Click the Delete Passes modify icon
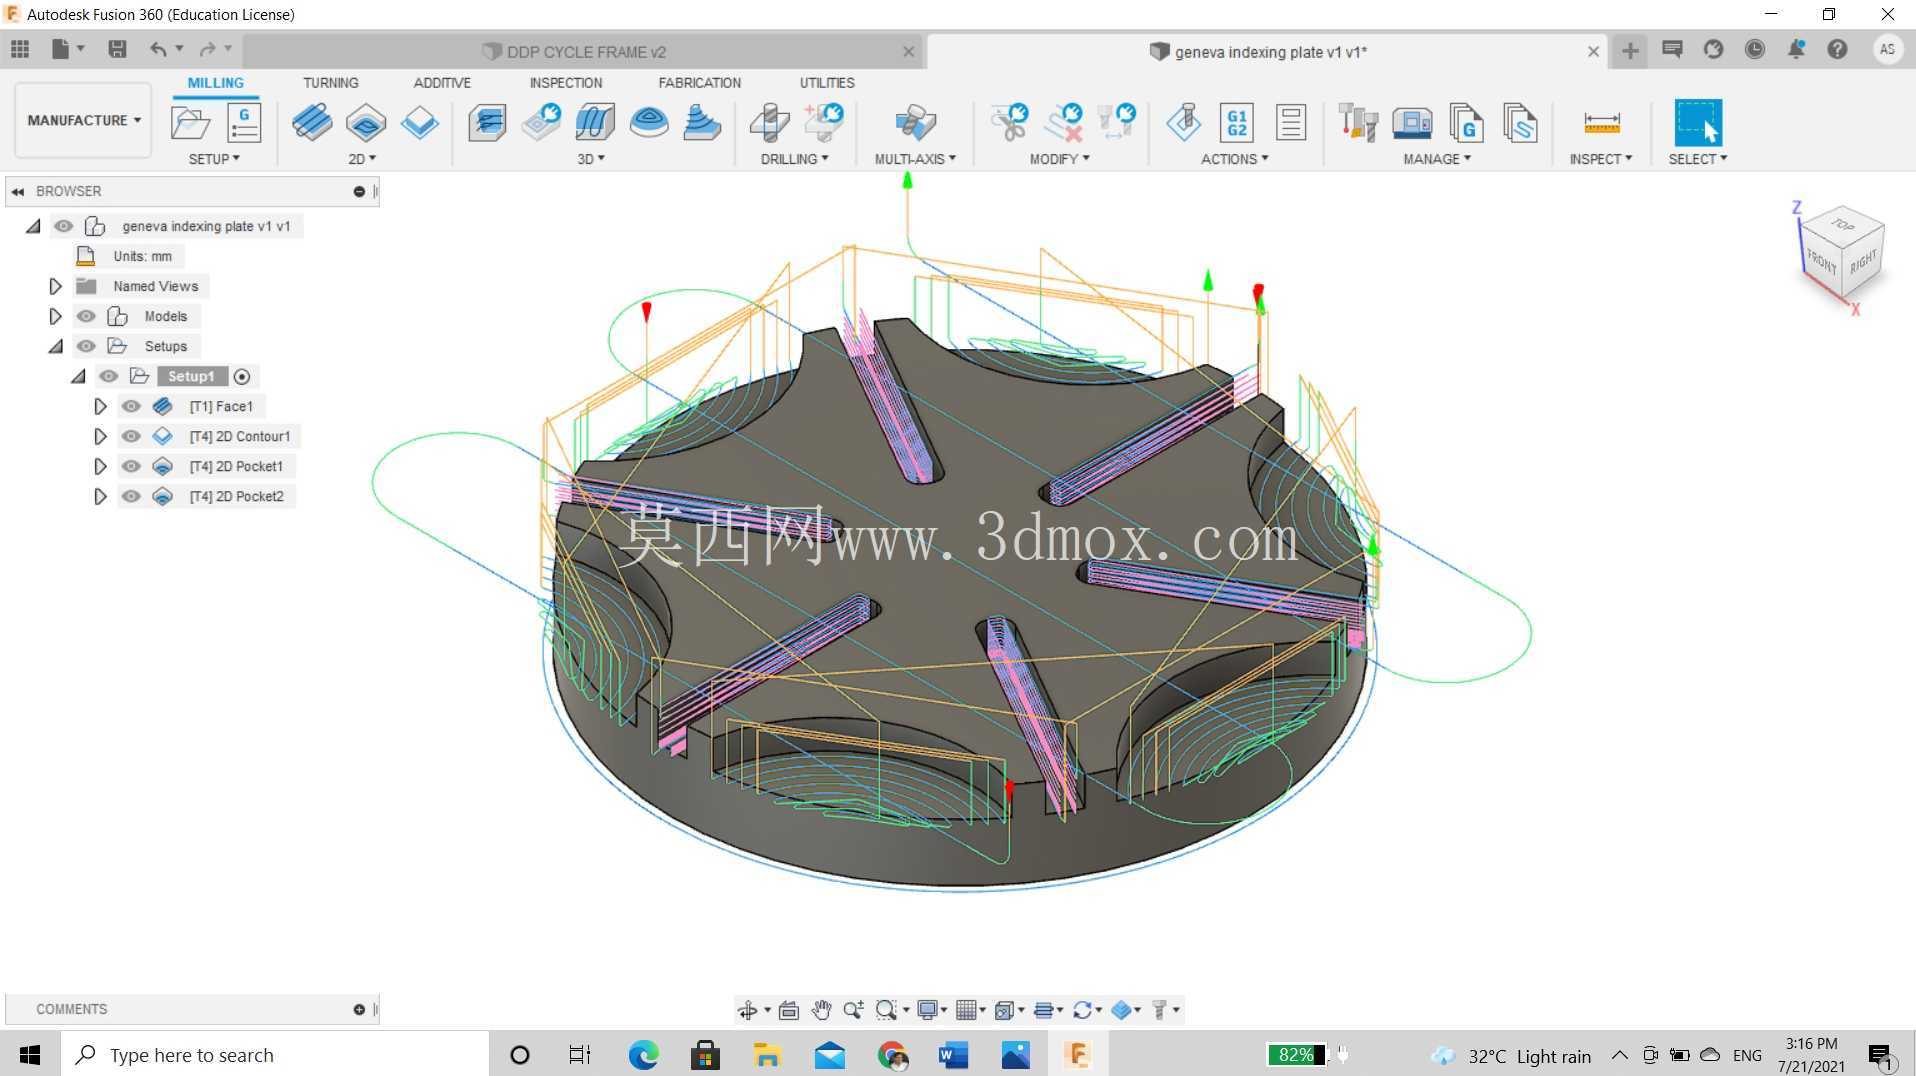This screenshot has height=1076, width=1916. coord(1064,123)
